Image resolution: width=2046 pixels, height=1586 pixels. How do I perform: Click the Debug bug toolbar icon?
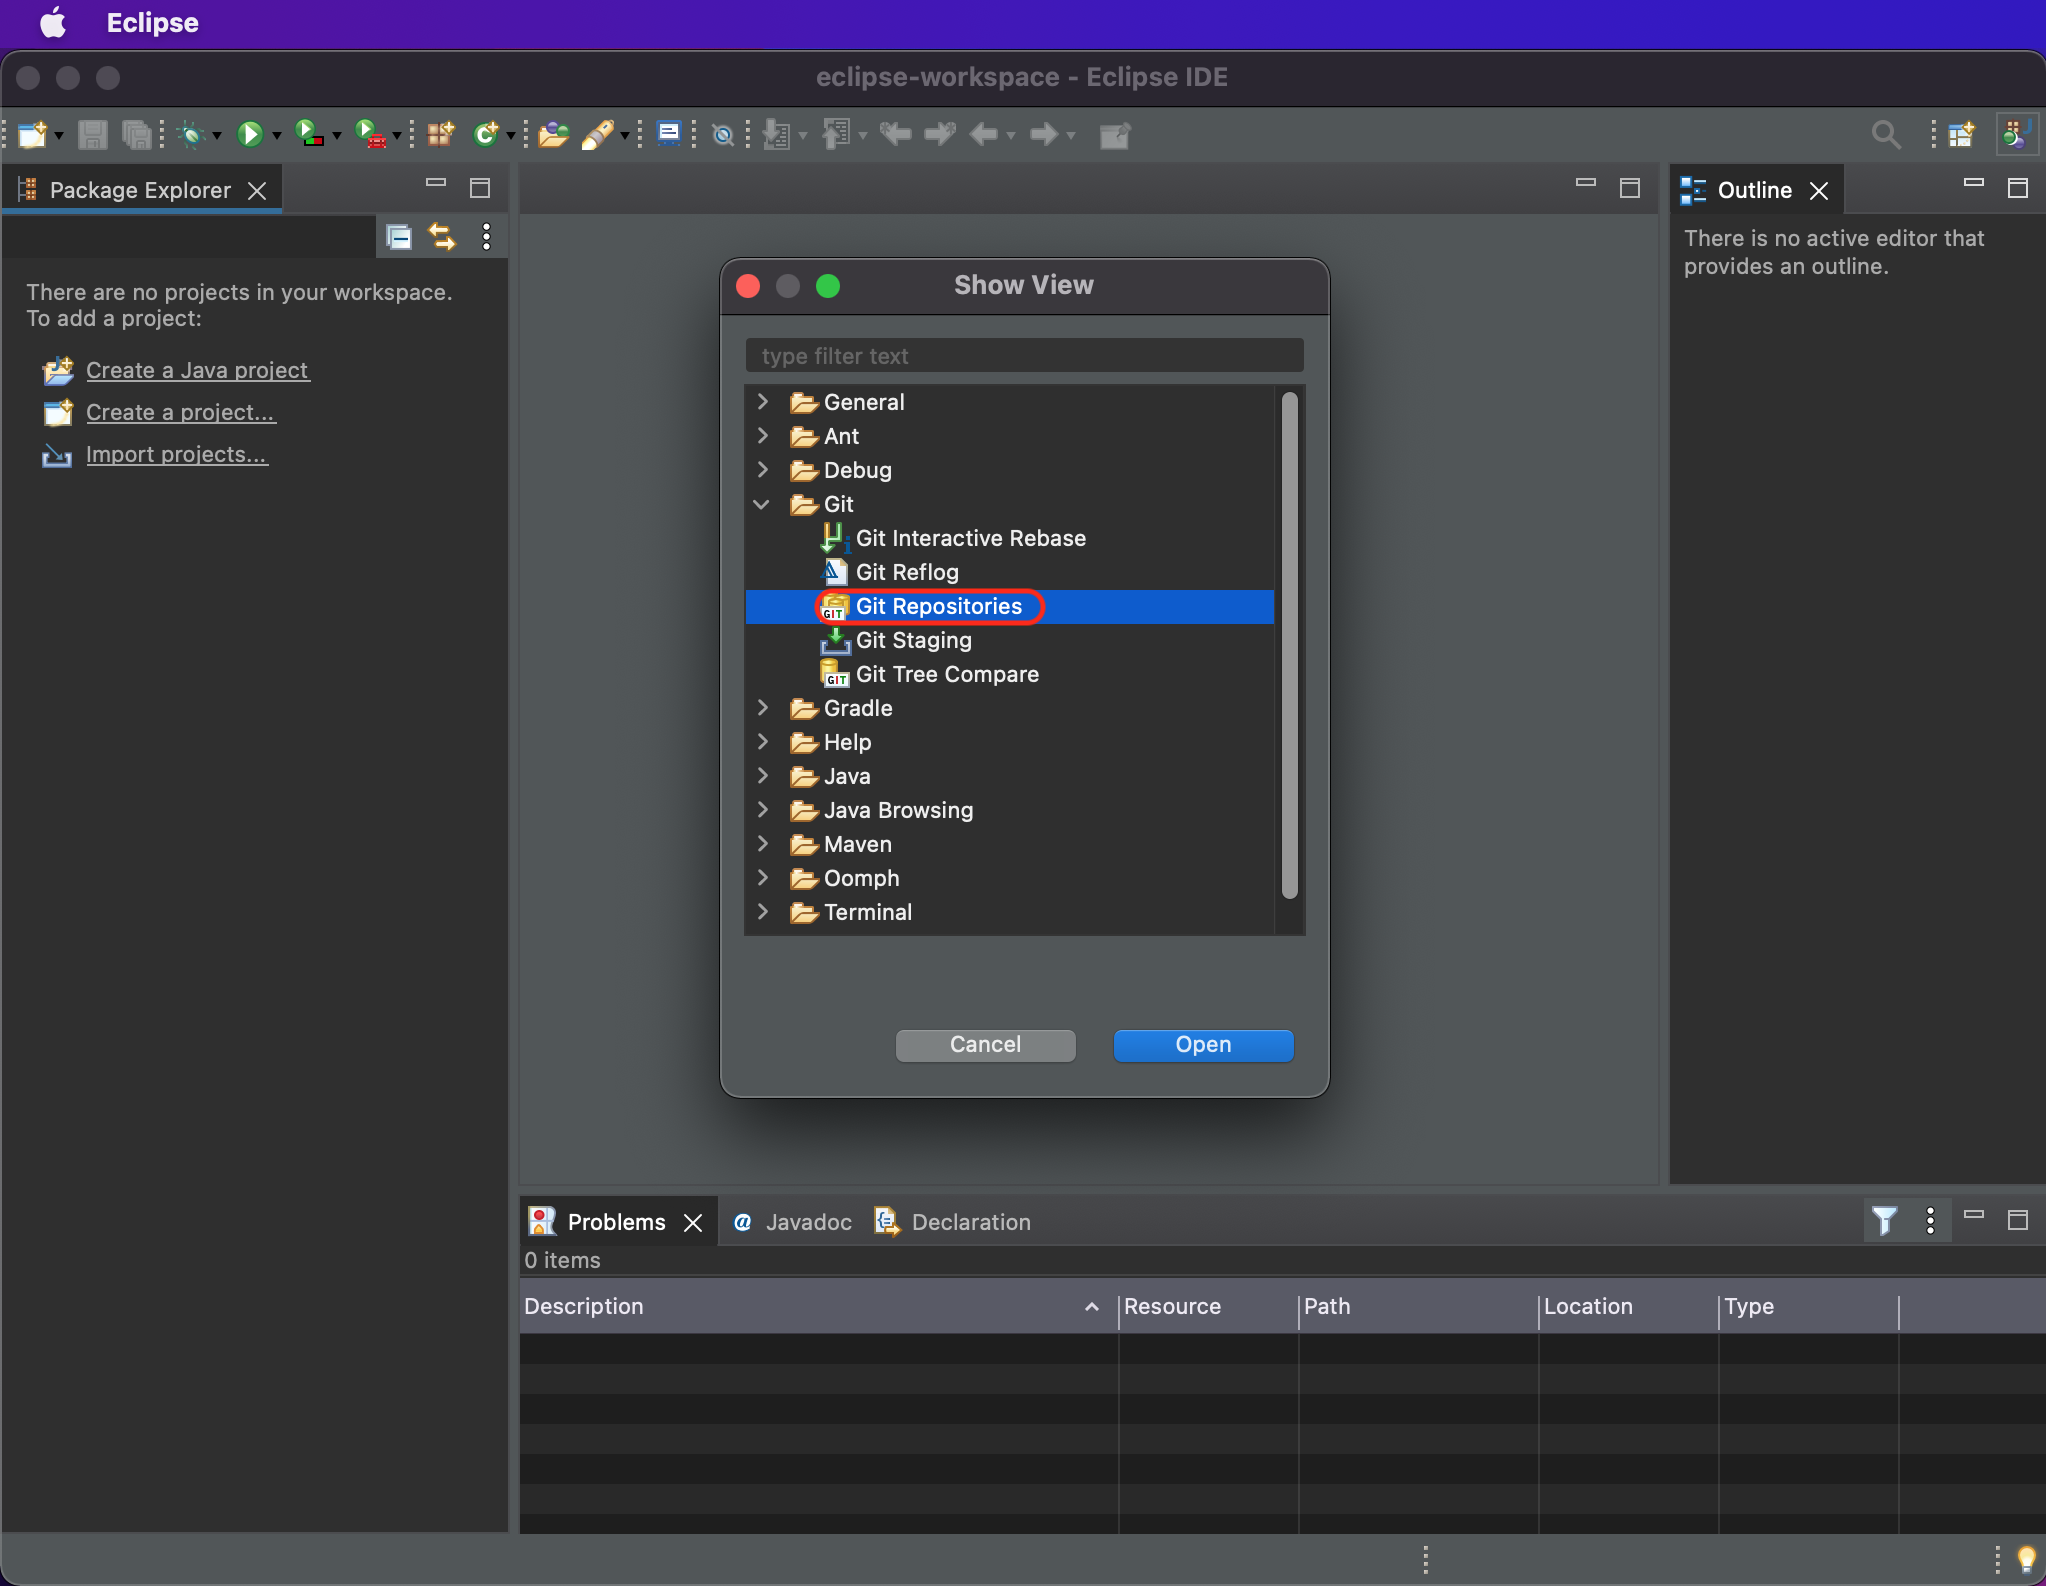191,134
